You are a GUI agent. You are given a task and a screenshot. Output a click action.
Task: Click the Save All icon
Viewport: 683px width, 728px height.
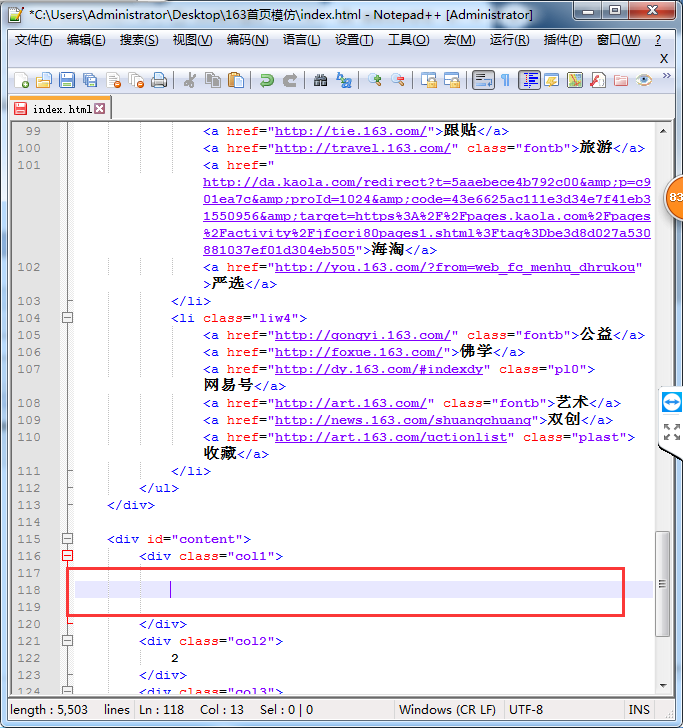pyautogui.click(x=90, y=80)
